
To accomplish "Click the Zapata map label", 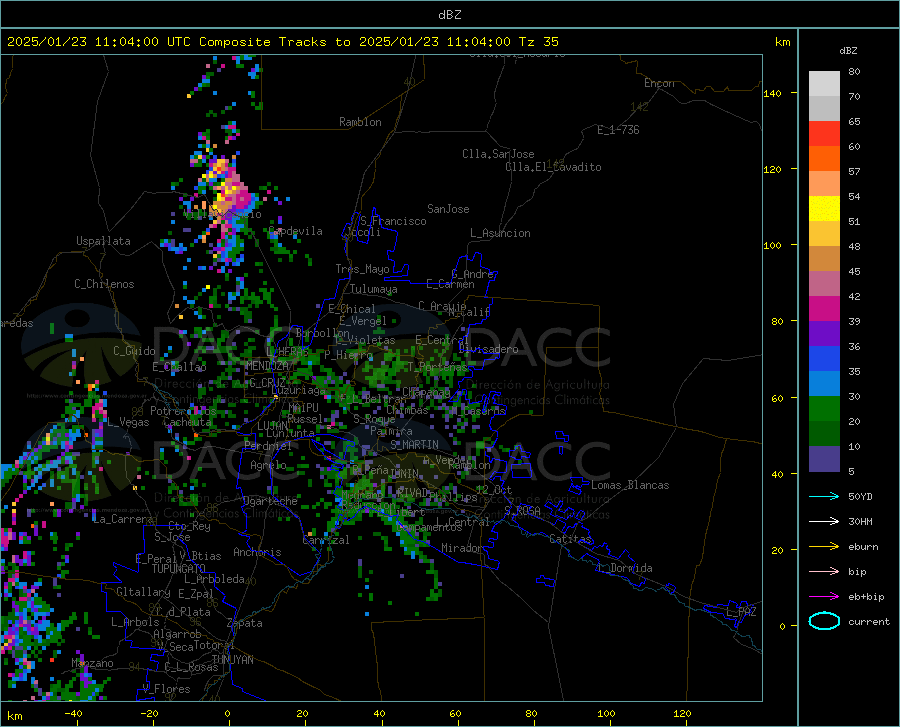I will pyautogui.click(x=245, y=623).
